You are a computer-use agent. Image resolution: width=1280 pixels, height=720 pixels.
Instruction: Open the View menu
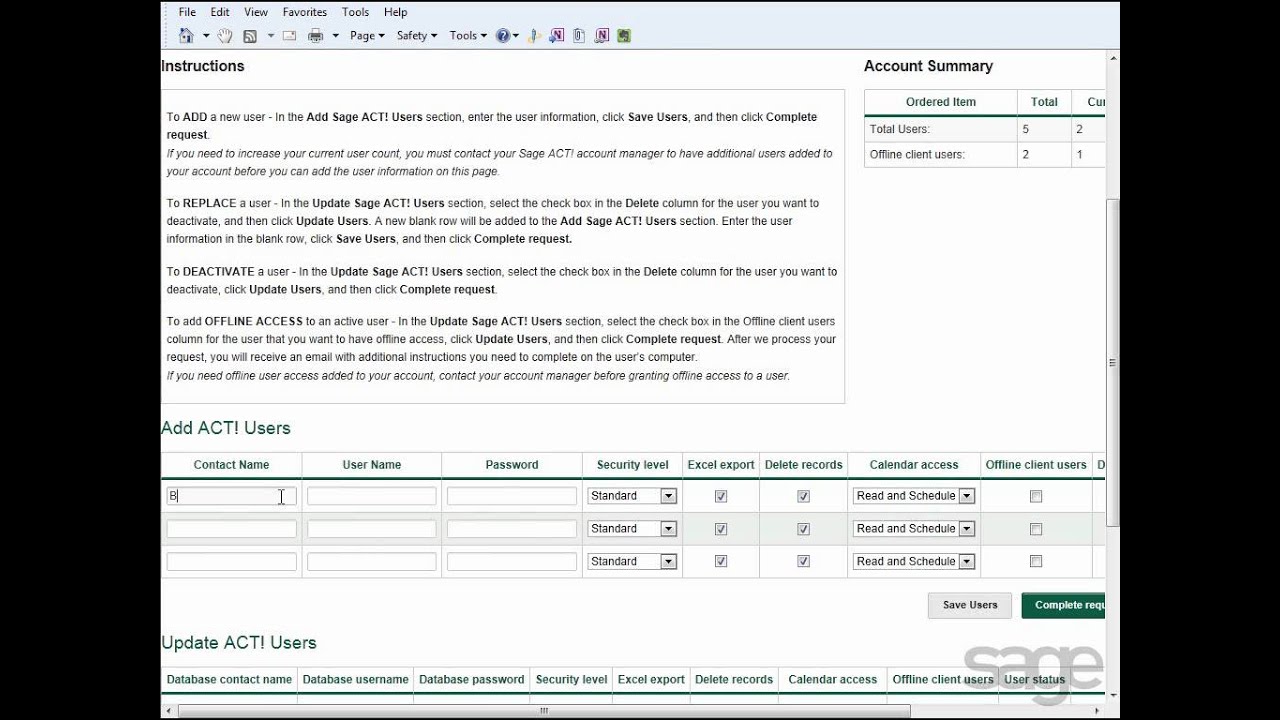(x=256, y=12)
